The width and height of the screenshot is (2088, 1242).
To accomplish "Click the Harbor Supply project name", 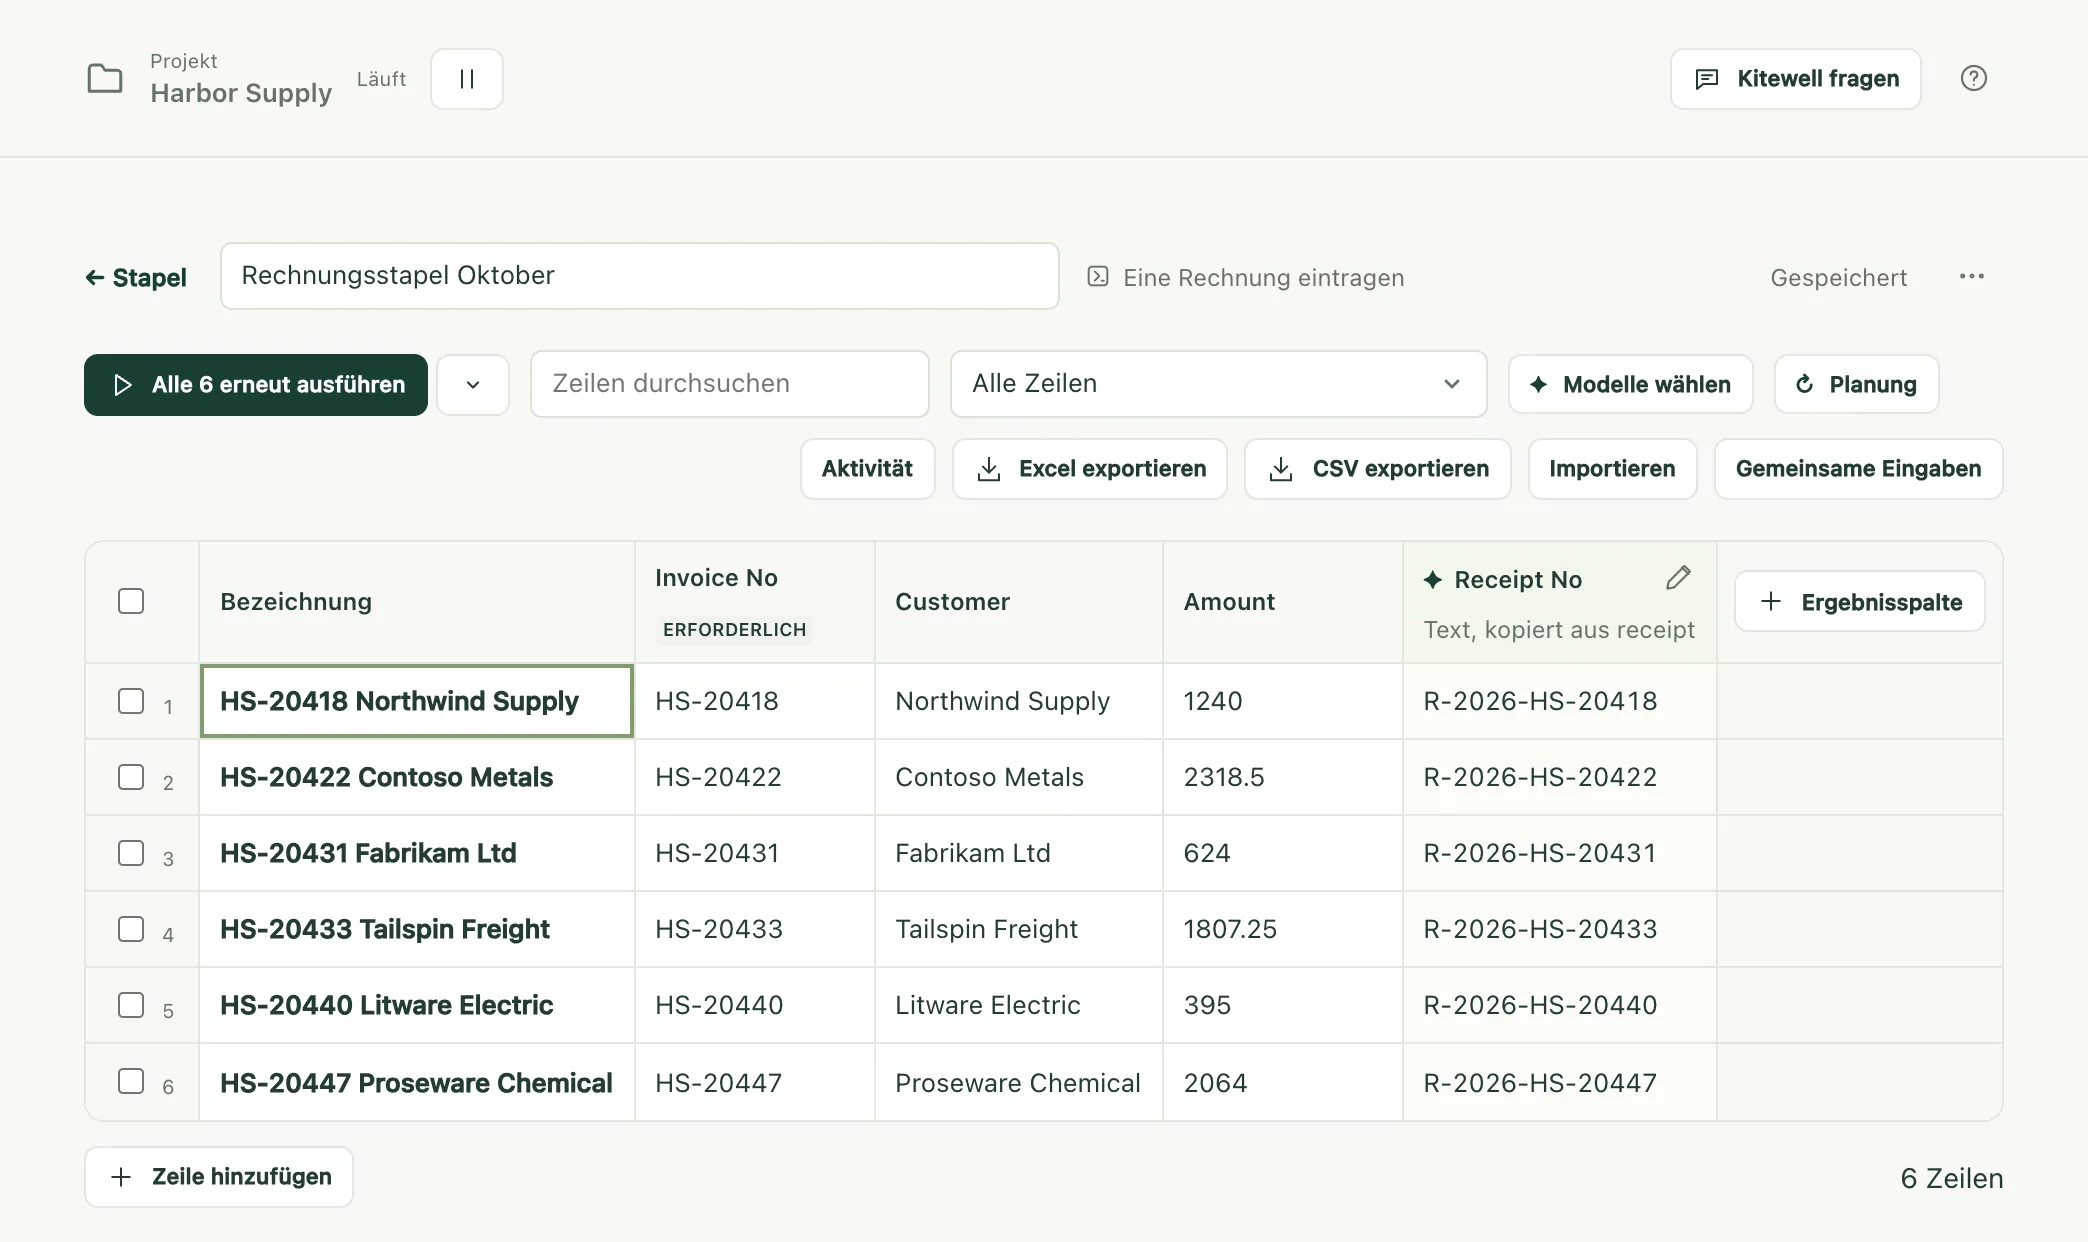I will (241, 93).
